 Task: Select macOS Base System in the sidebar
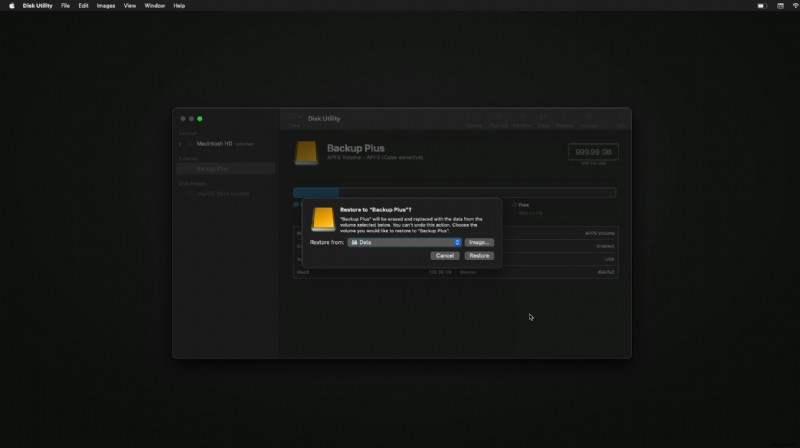(222, 194)
